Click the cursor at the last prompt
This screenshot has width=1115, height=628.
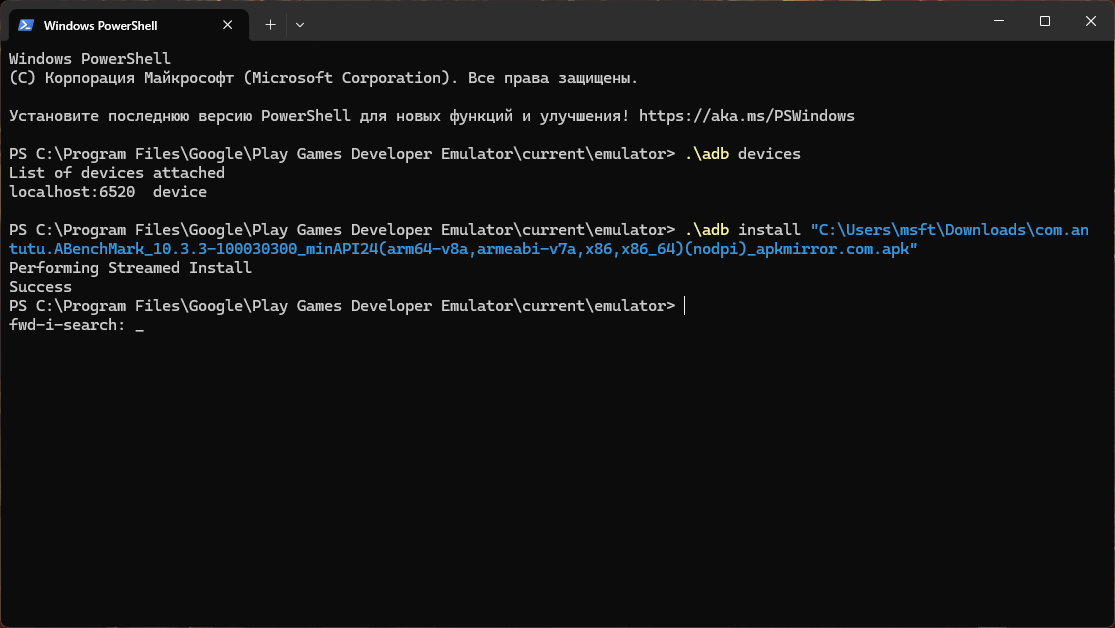pos(684,306)
